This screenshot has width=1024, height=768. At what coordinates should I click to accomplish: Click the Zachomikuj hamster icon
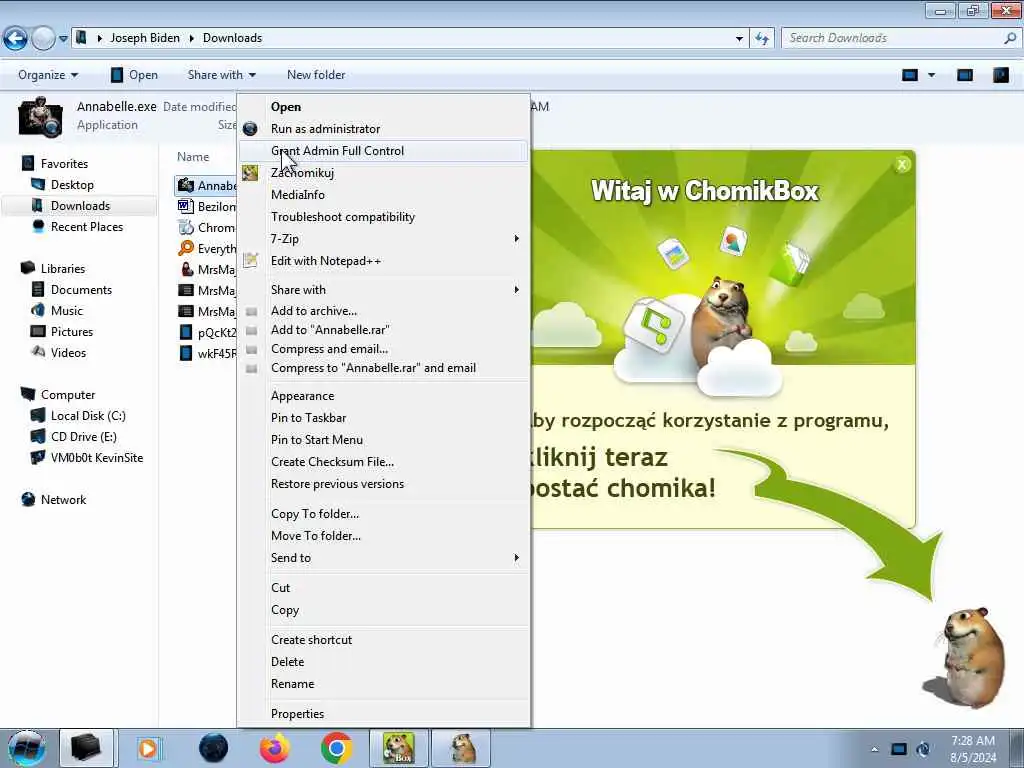click(x=250, y=173)
